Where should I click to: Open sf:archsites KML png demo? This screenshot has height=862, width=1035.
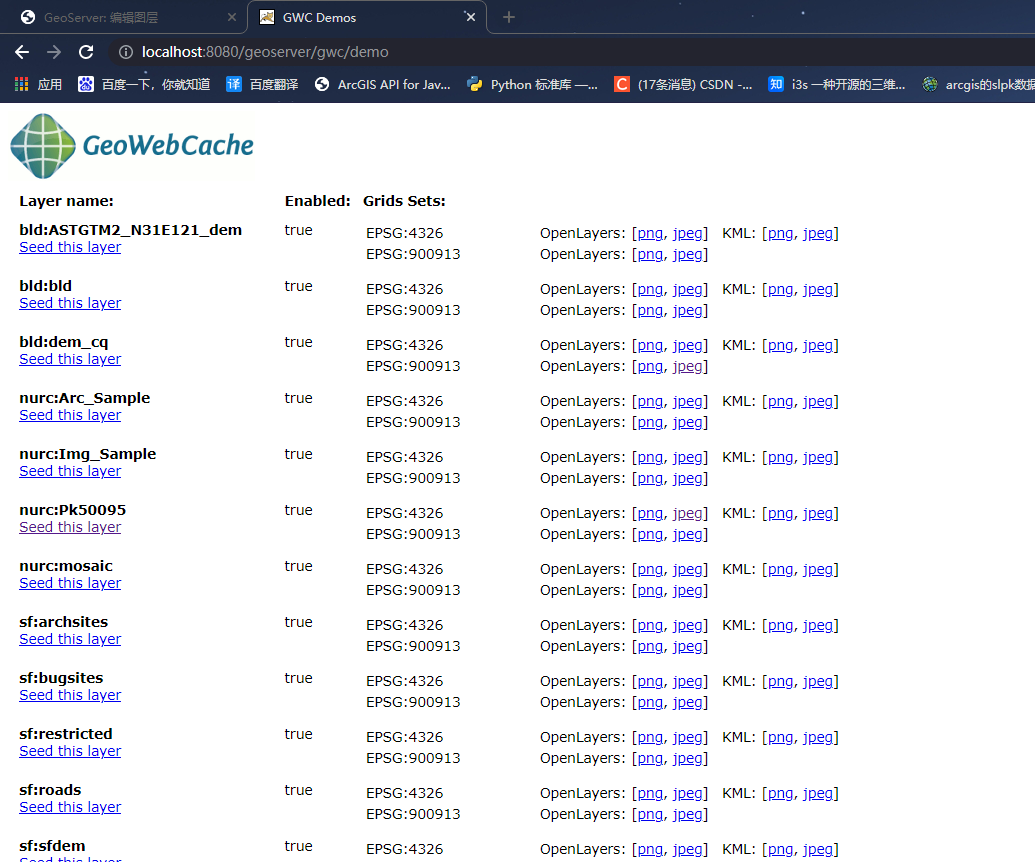(780, 626)
